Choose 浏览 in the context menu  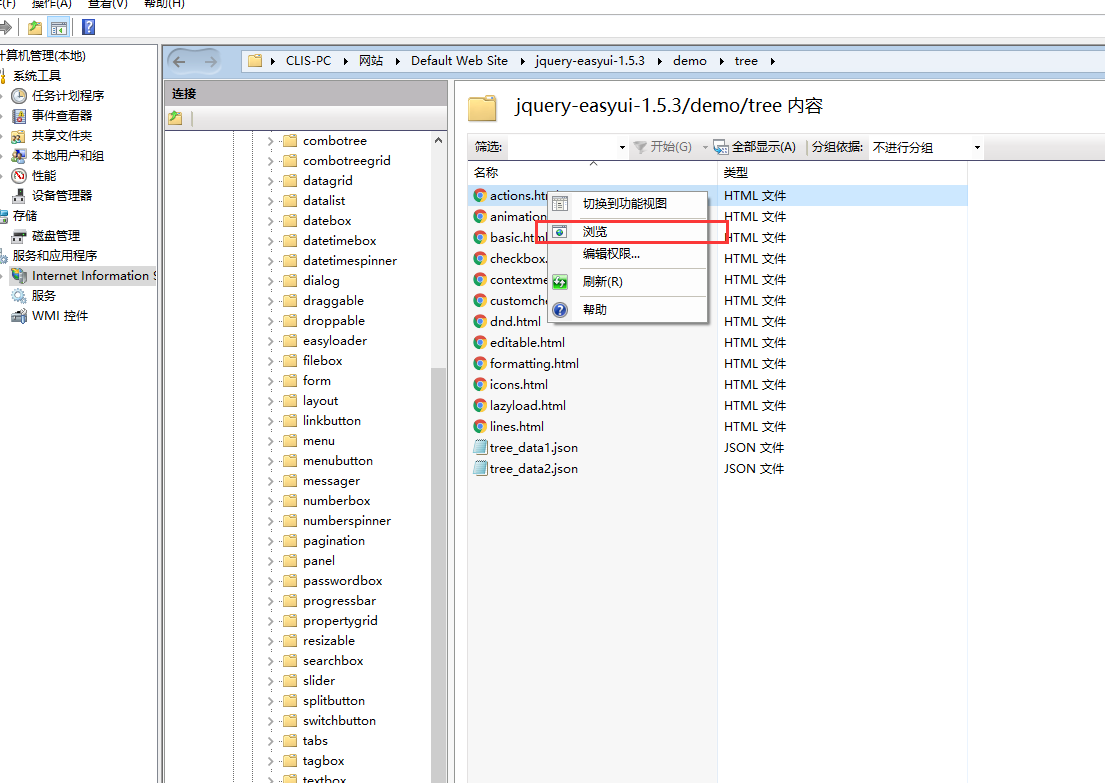pyautogui.click(x=629, y=232)
